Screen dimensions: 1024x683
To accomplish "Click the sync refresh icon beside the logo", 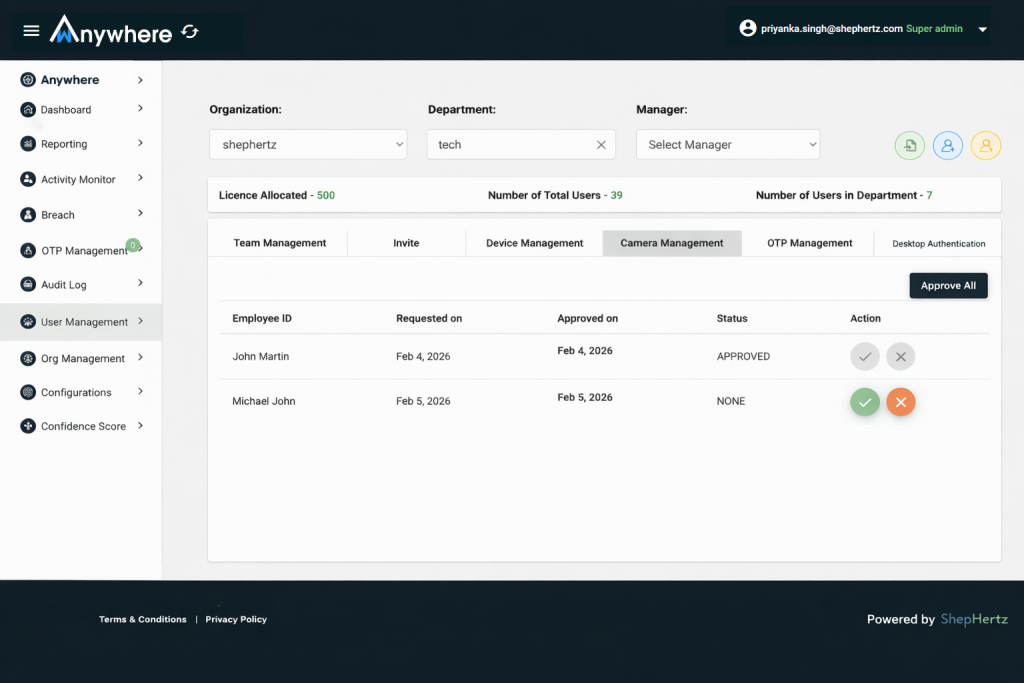I will point(190,32).
